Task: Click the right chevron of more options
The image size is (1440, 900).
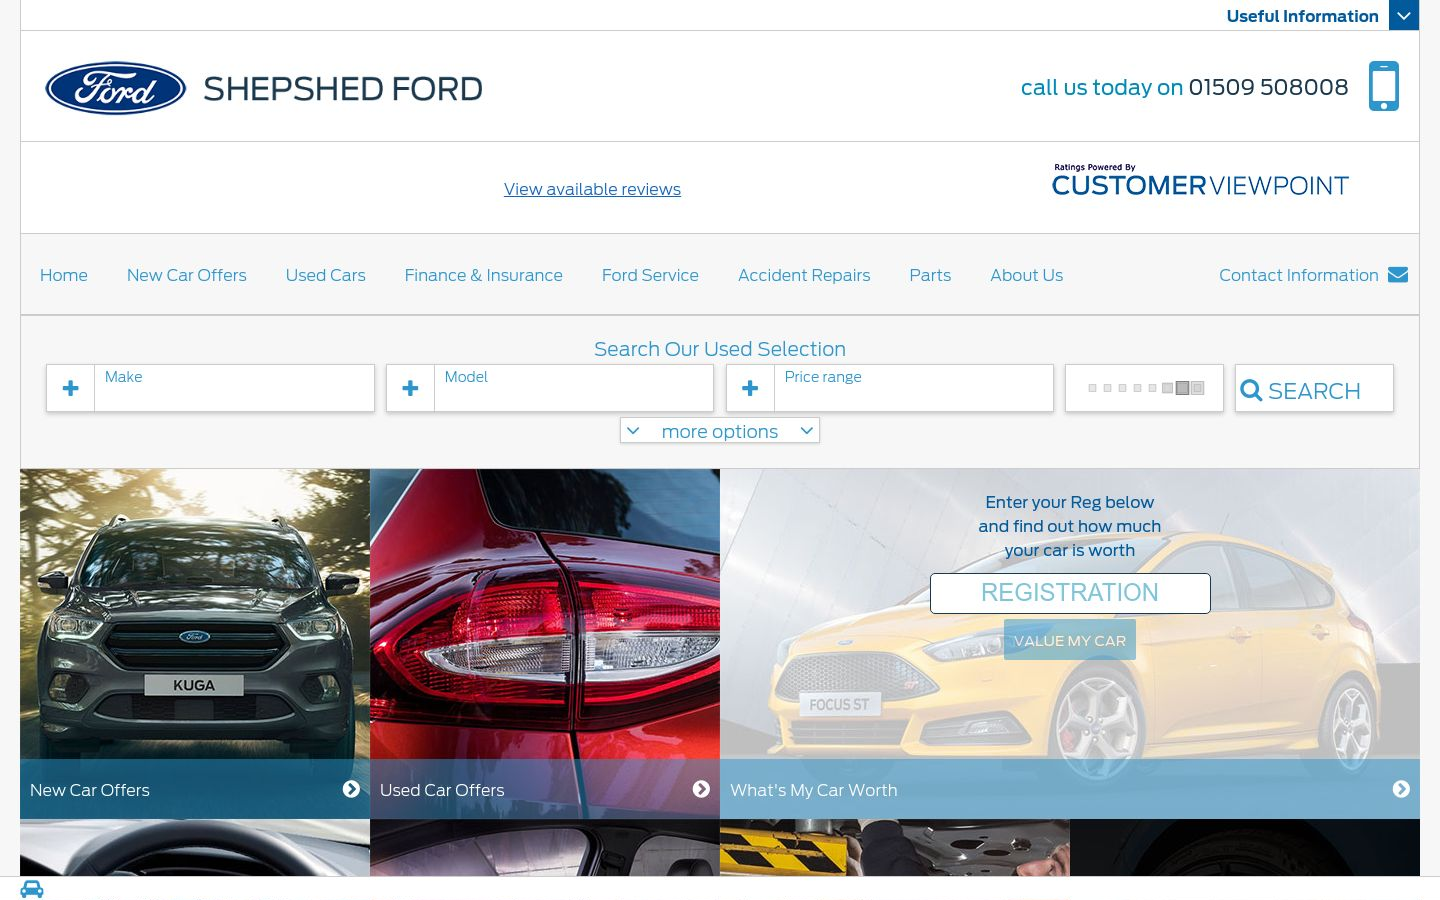Action: [x=806, y=431]
